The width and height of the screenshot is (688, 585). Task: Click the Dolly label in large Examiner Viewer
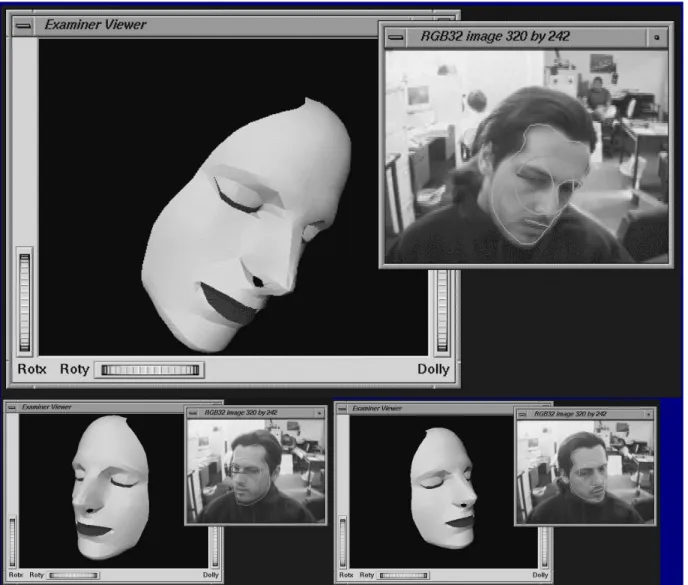click(433, 369)
